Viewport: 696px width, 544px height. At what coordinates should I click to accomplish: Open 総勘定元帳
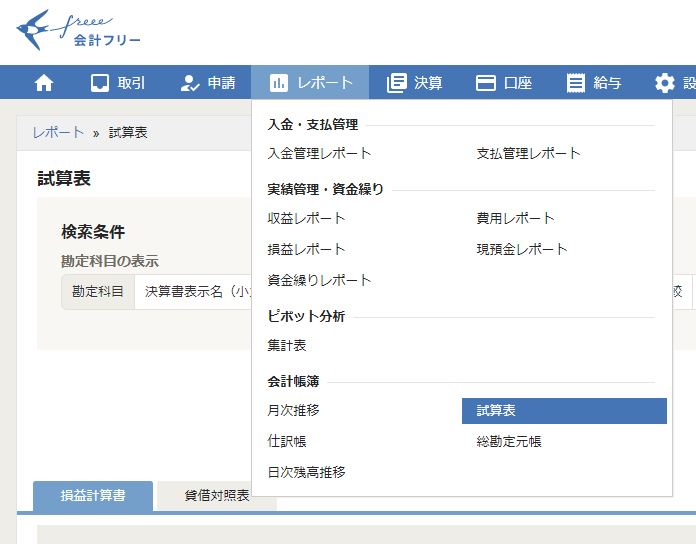[x=509, y=442]
